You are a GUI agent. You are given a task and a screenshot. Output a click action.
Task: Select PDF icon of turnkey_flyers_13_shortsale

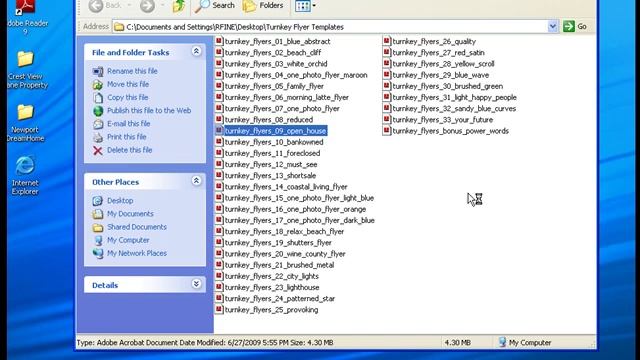[x=219, y=175]
